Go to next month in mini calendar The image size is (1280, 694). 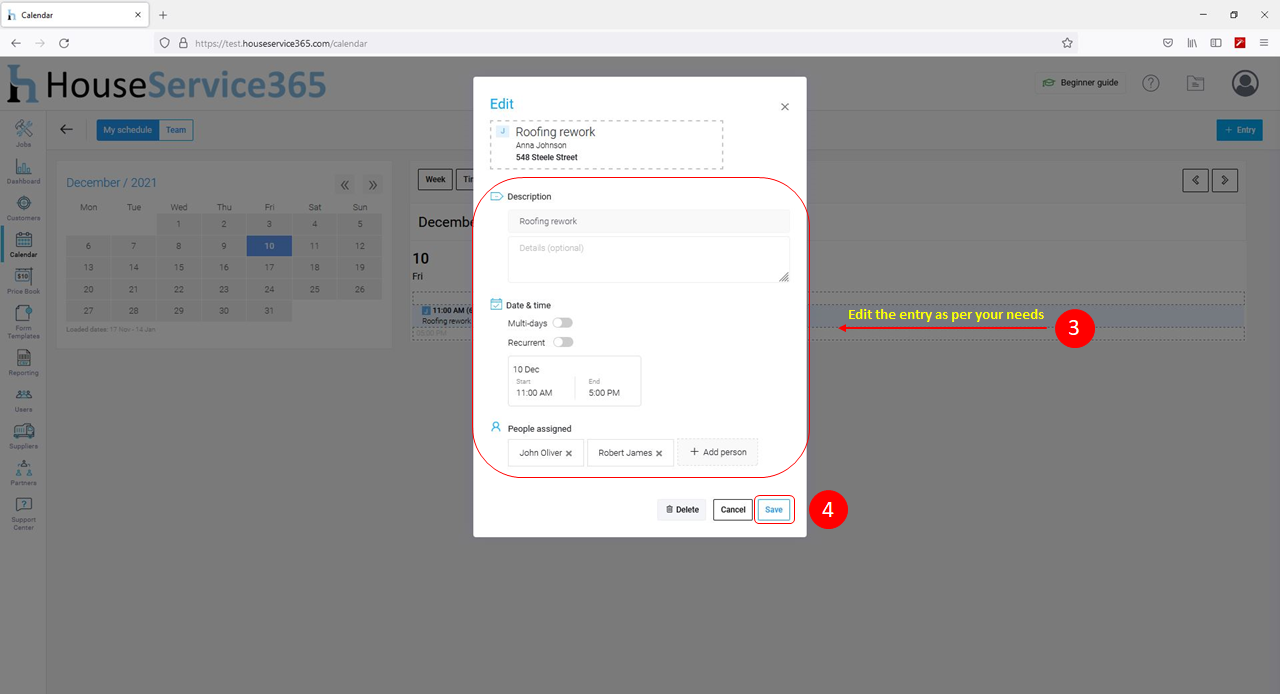point(372,185)
